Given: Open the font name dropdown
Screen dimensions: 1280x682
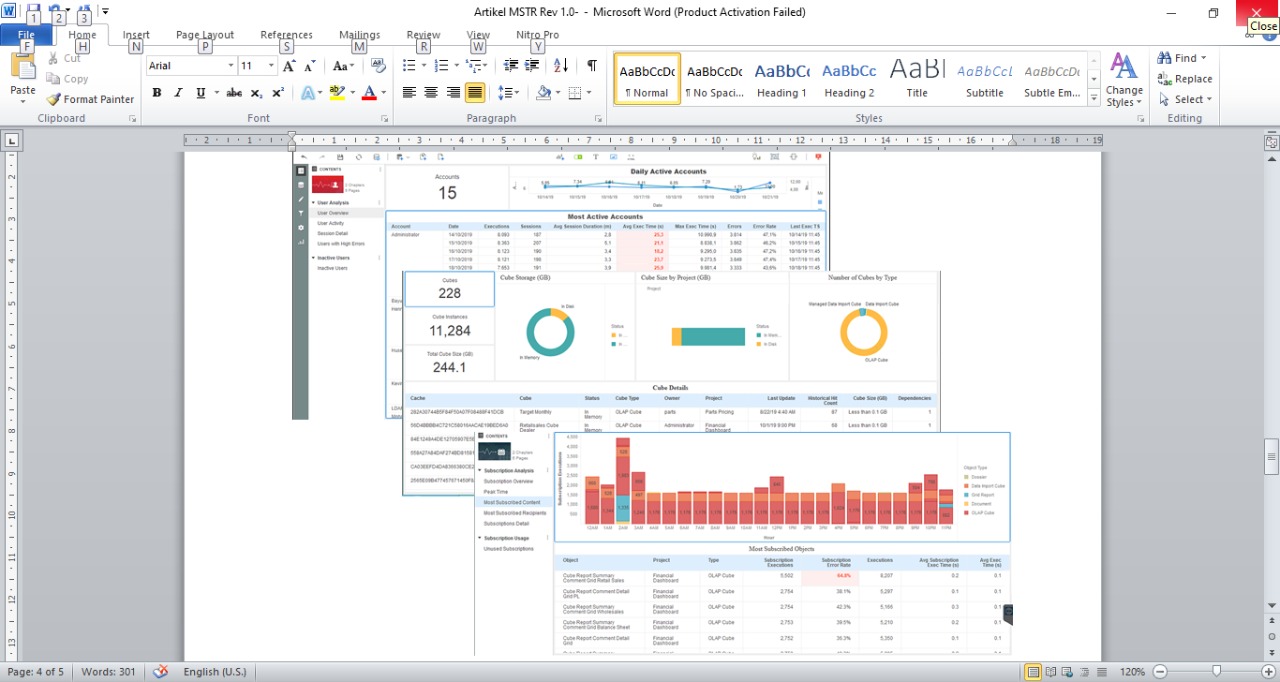Looking at the screenshot, I should (230, 66).
